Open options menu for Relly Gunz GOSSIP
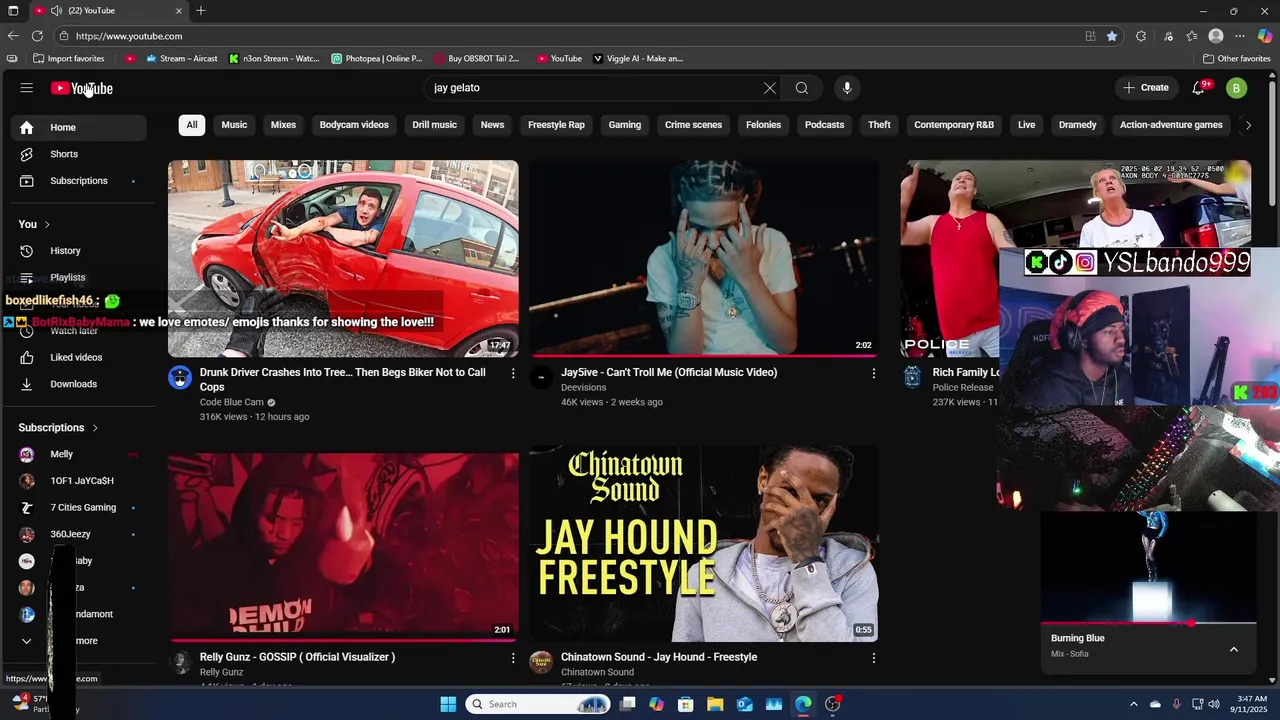The image size is (1280, 720). [513, 658]
